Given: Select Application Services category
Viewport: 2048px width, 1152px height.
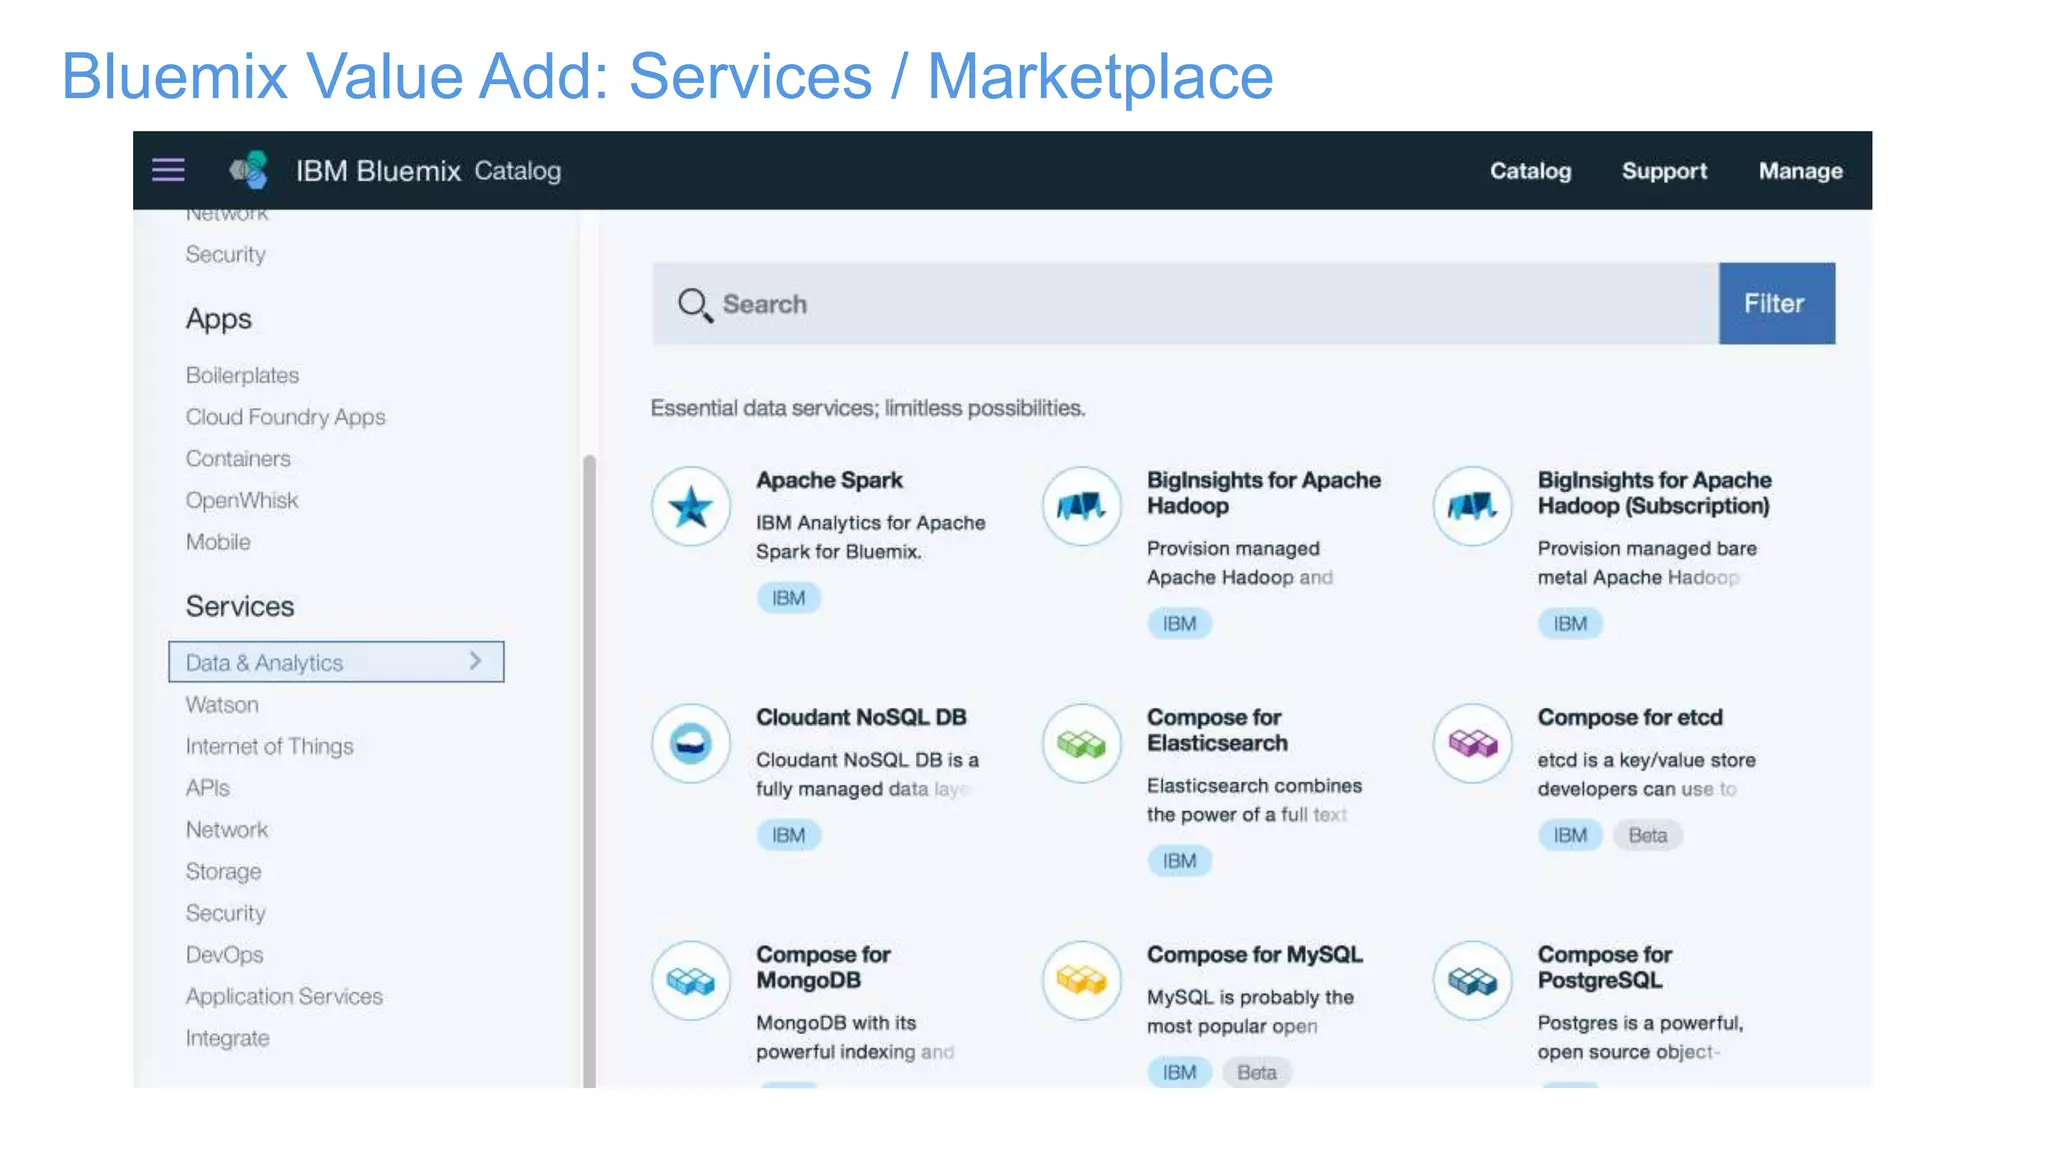Looking at the screenshot, I should point(284,997).
